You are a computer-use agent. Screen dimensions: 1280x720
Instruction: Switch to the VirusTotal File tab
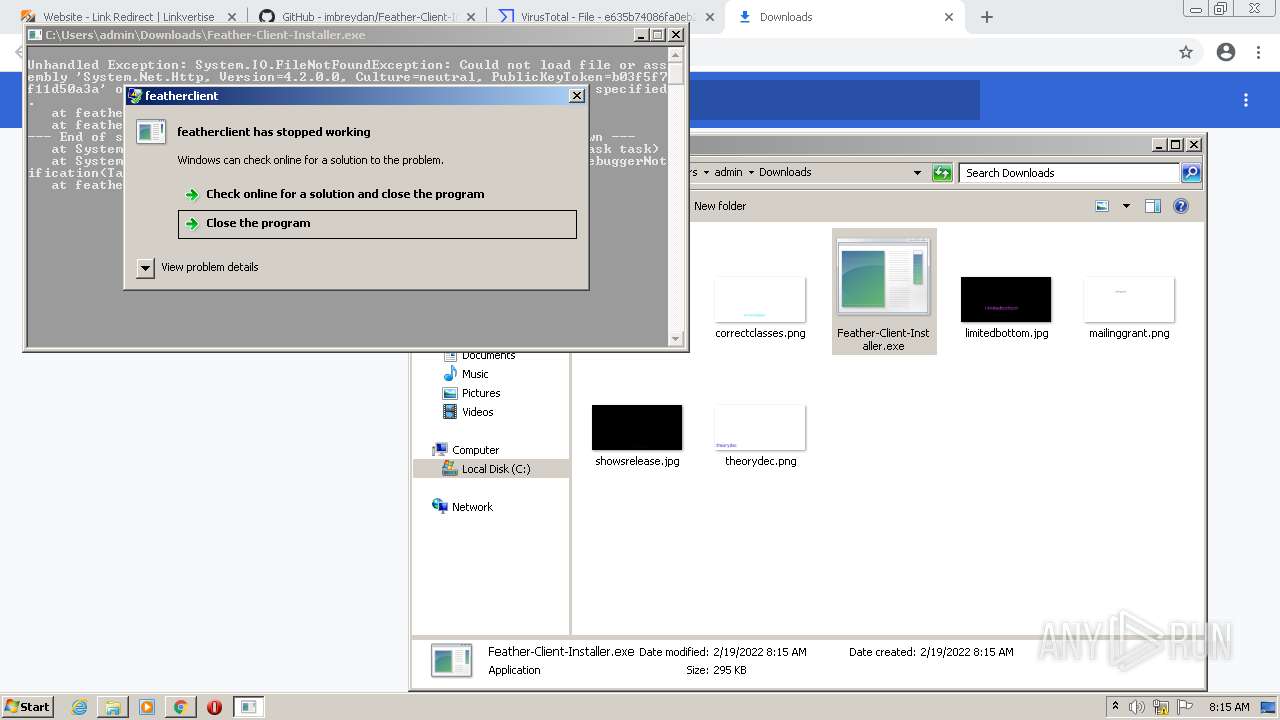point(606,17)
